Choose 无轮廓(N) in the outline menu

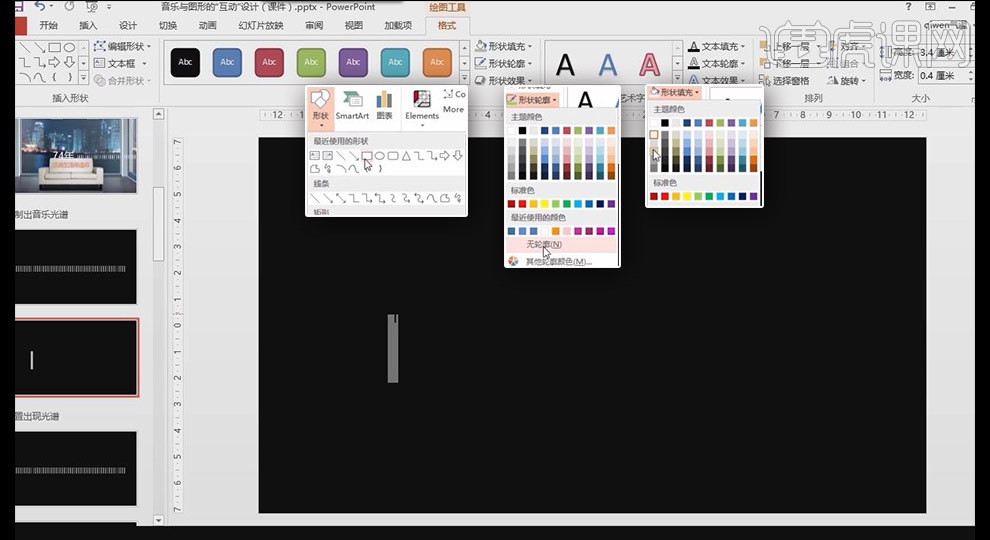[x=544, y=245]
